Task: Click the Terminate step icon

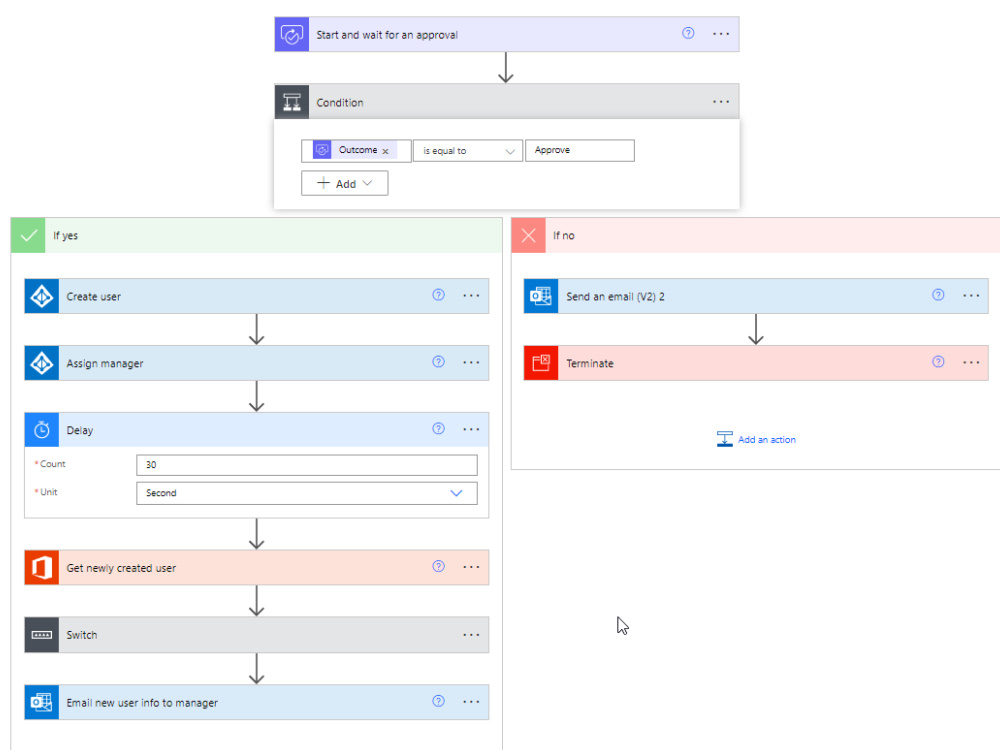Action: click(x=541, y=363)
